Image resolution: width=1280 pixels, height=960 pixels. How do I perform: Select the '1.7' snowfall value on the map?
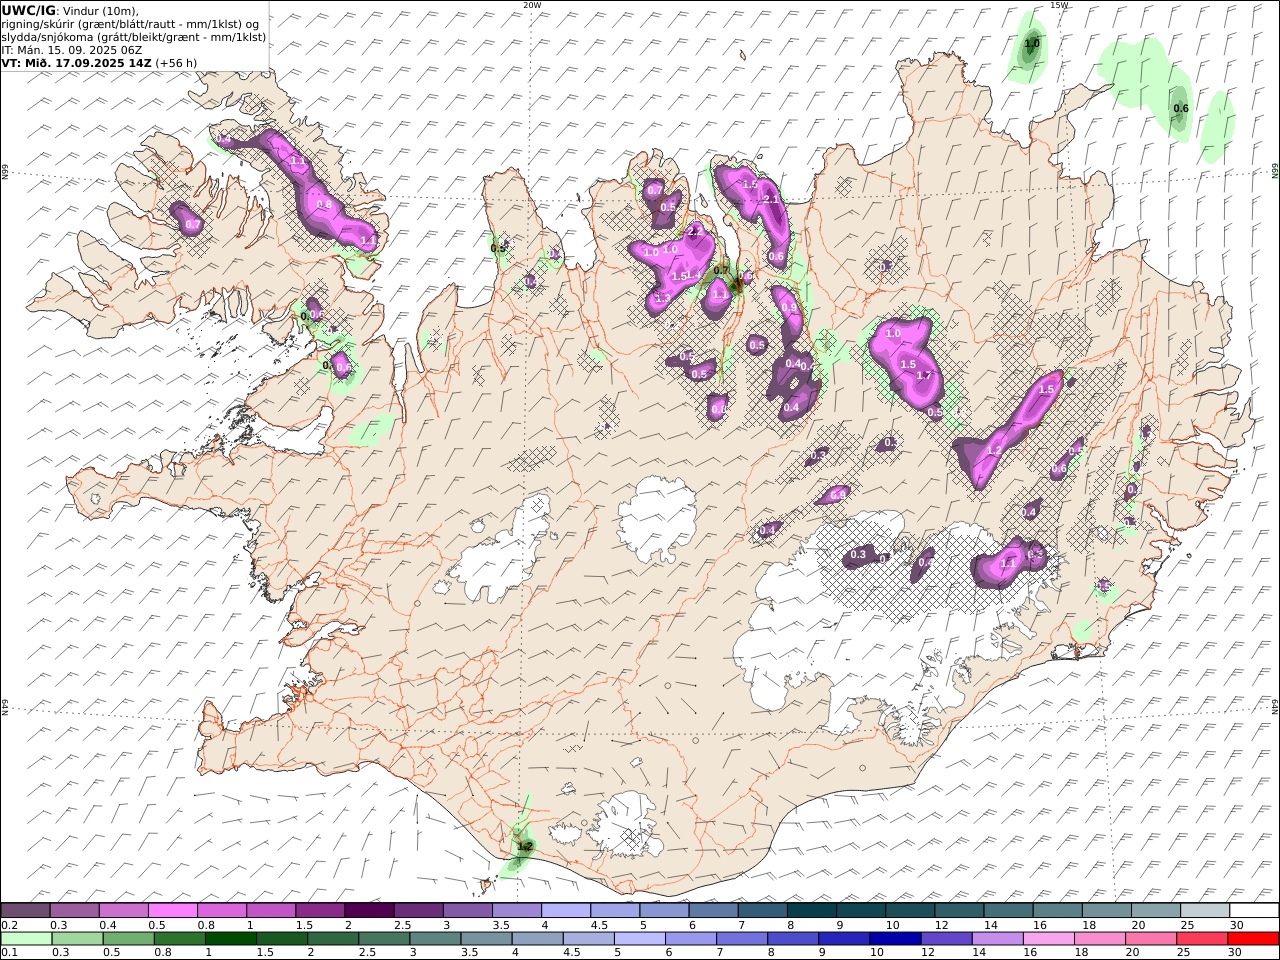(924, 376)
